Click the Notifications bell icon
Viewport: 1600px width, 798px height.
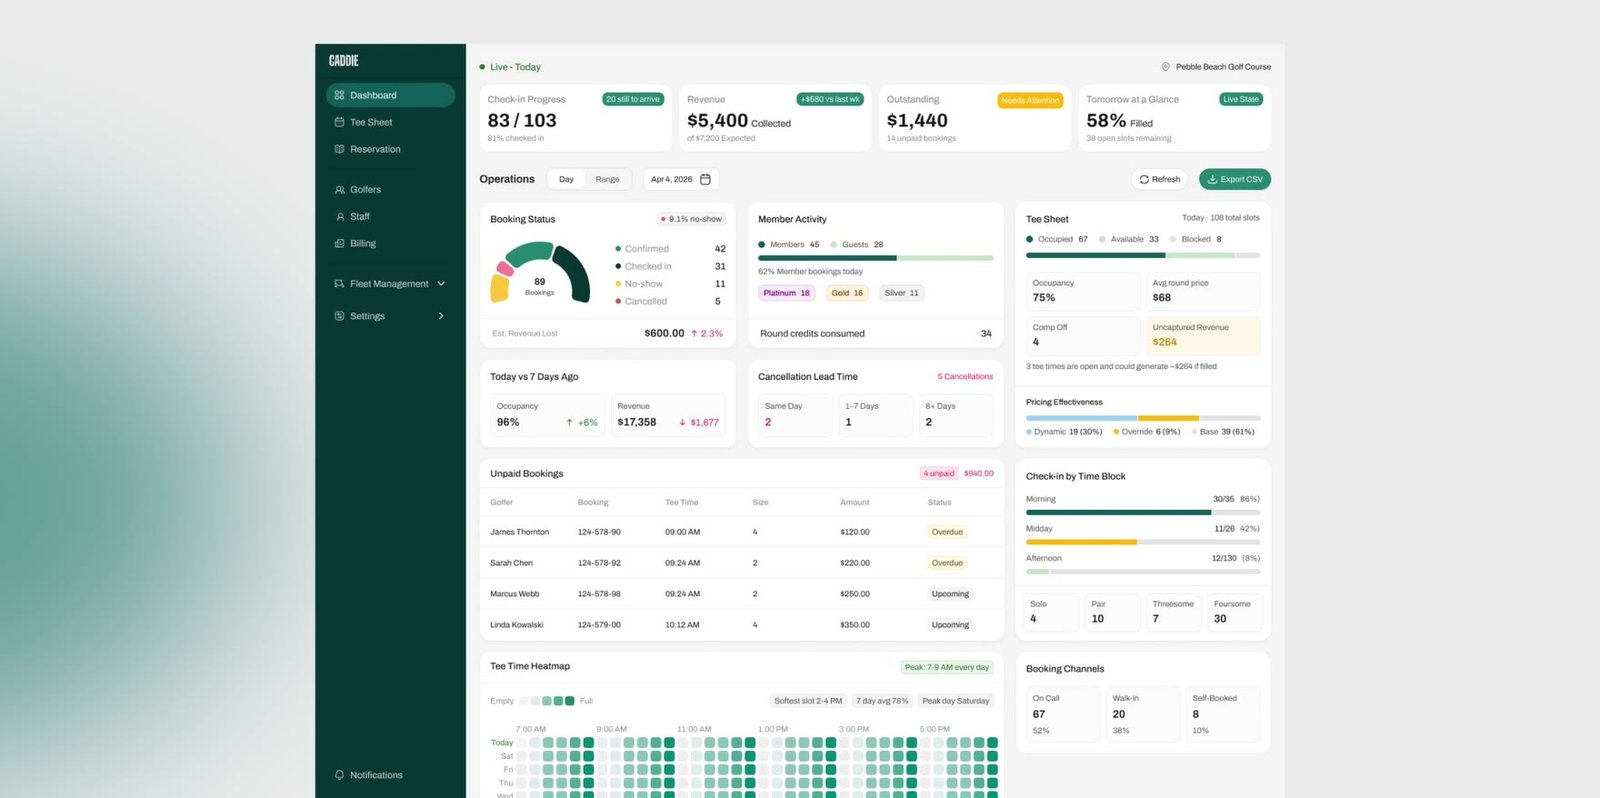[x=339, y=775]
